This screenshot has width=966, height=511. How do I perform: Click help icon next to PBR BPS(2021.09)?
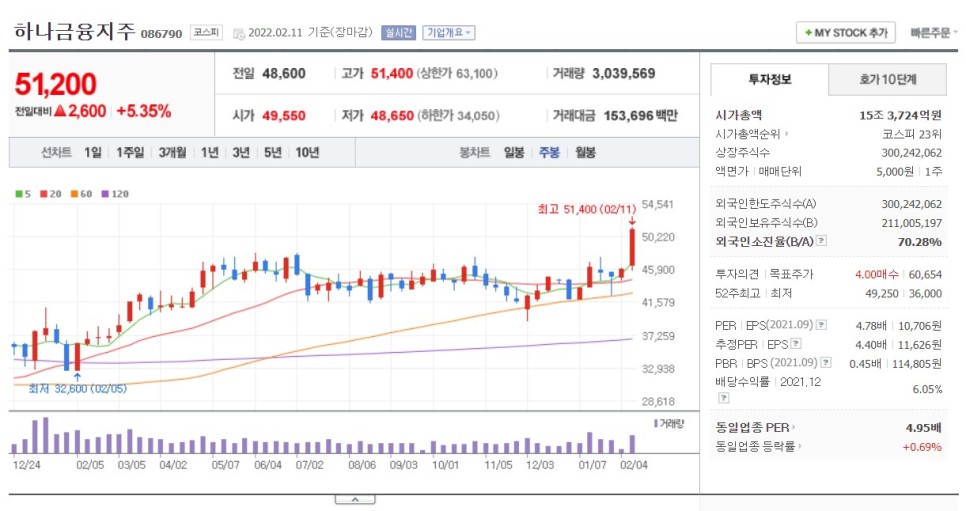click(x=826, y=363)
